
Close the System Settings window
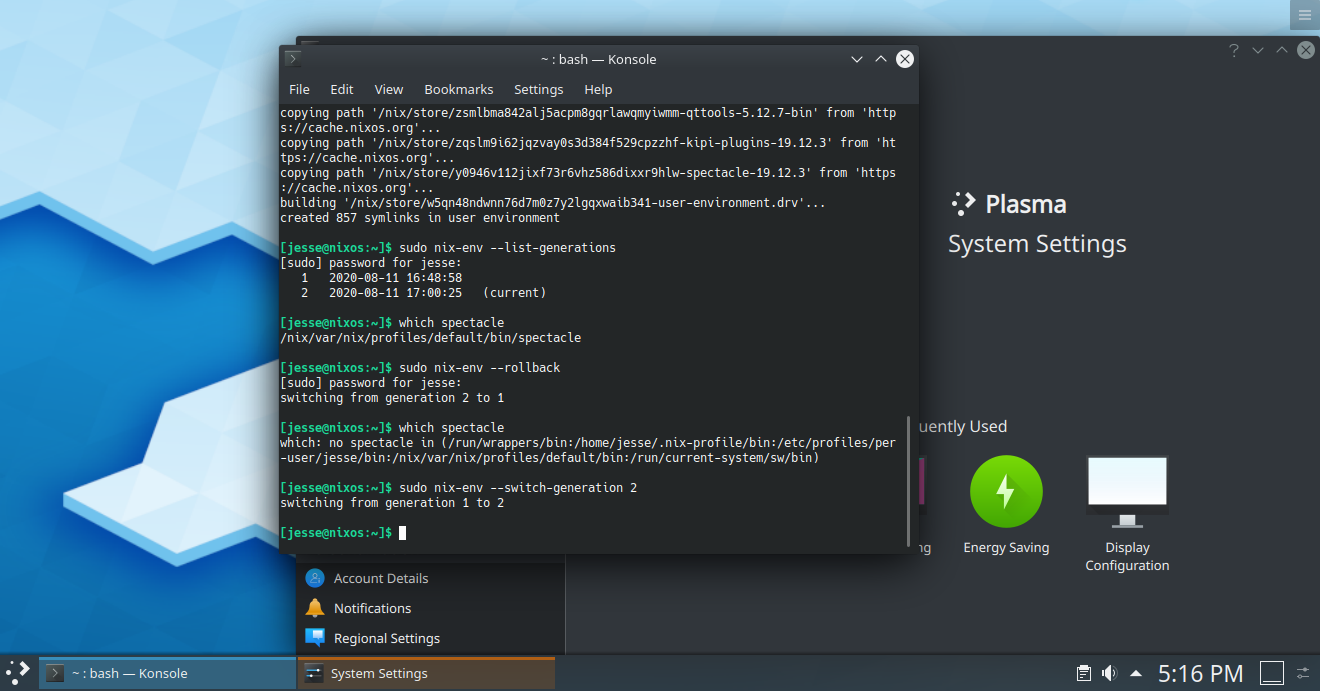[x=1306, y=50]
